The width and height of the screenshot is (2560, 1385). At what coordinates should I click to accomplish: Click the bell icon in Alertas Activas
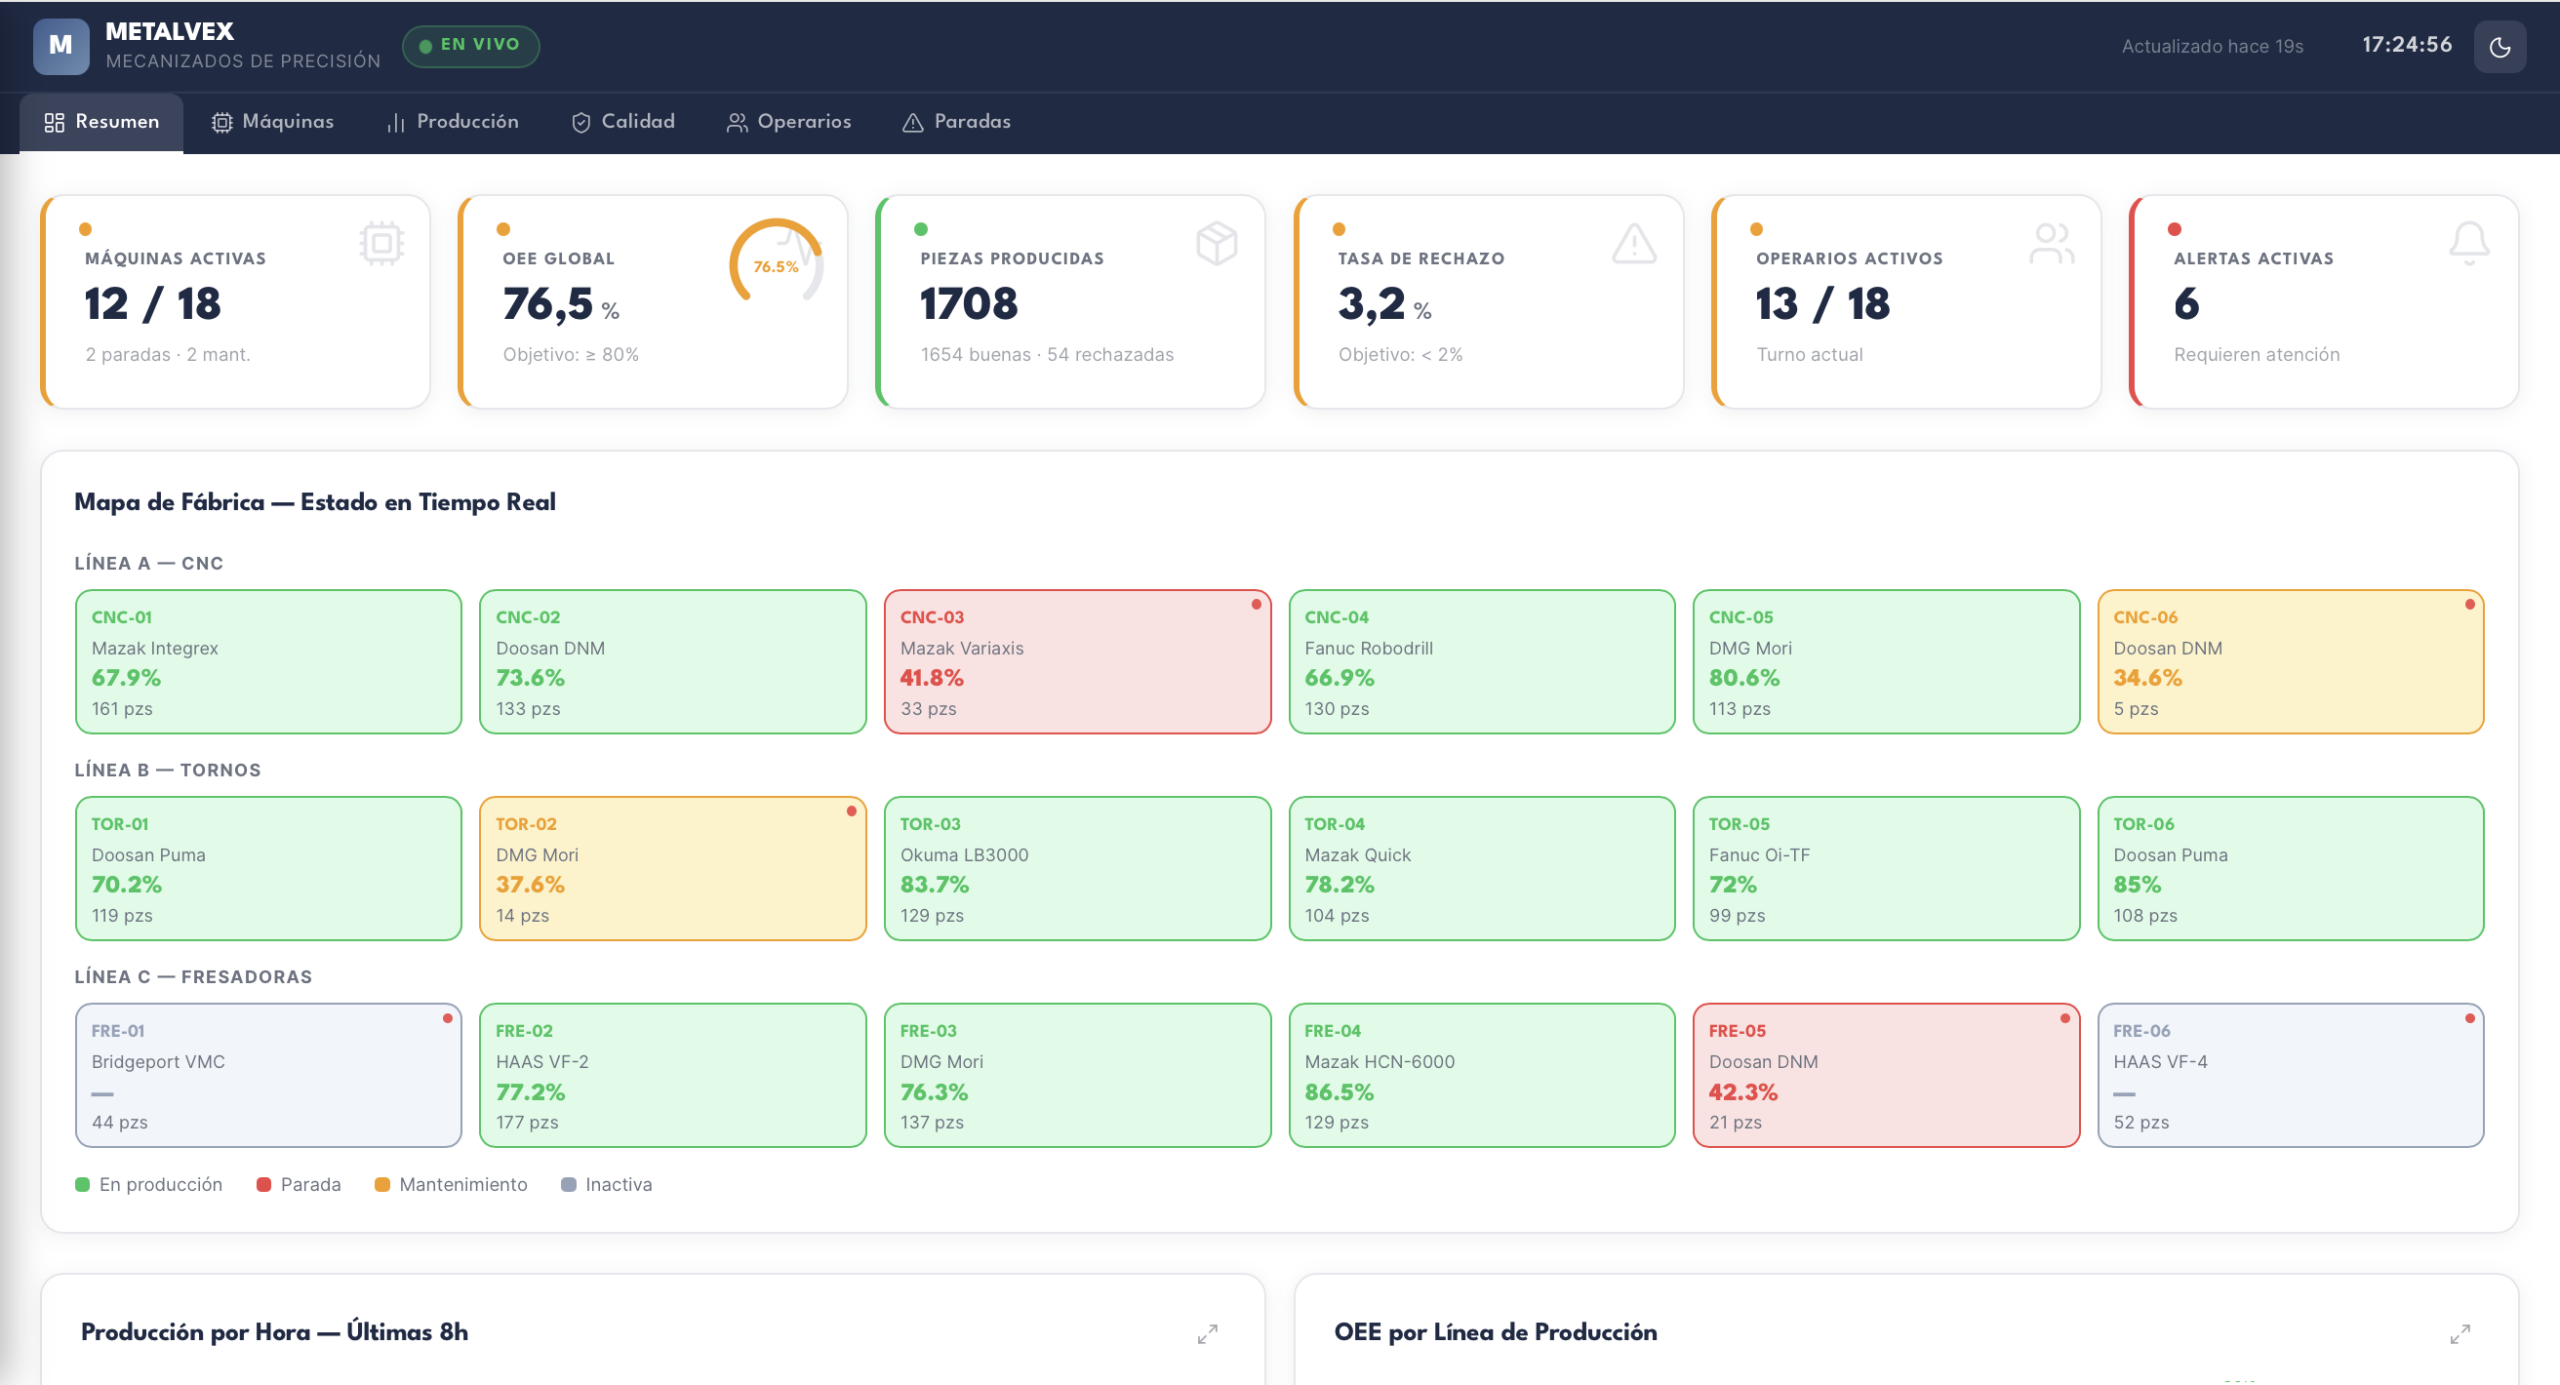click(x=2468, y=243)
